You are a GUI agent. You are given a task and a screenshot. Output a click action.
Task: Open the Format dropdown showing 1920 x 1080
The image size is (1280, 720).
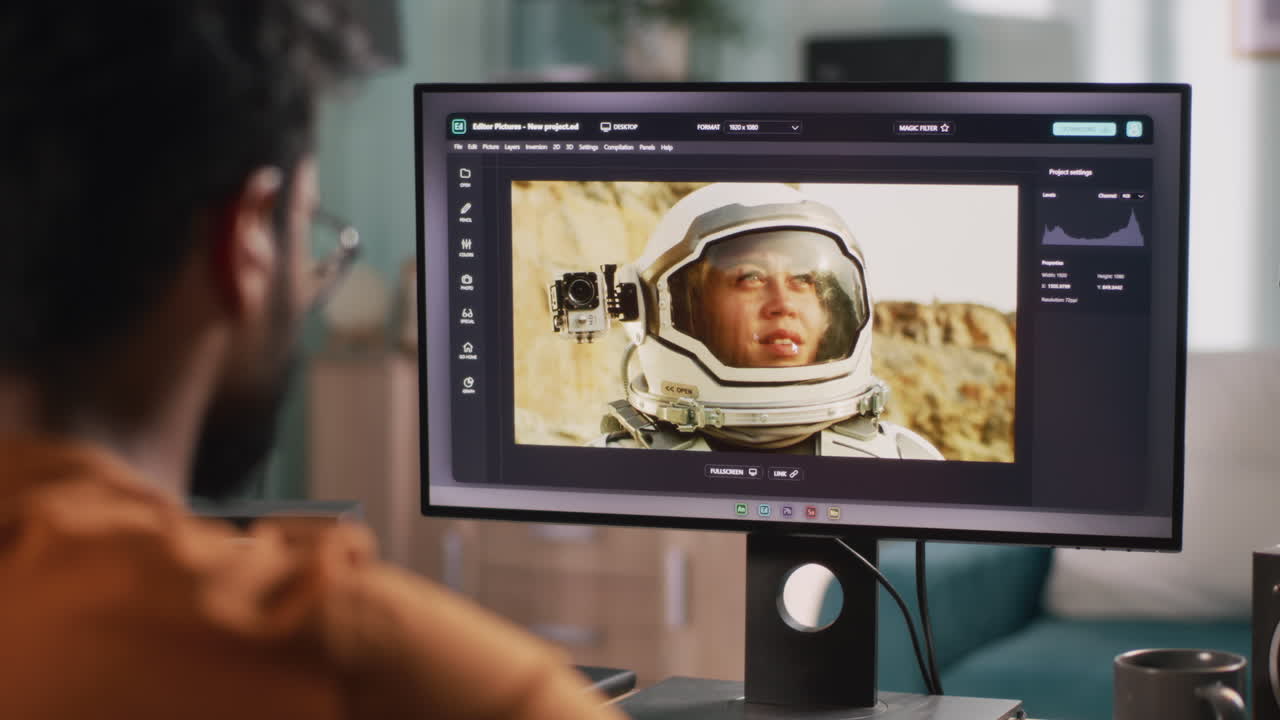760,129
